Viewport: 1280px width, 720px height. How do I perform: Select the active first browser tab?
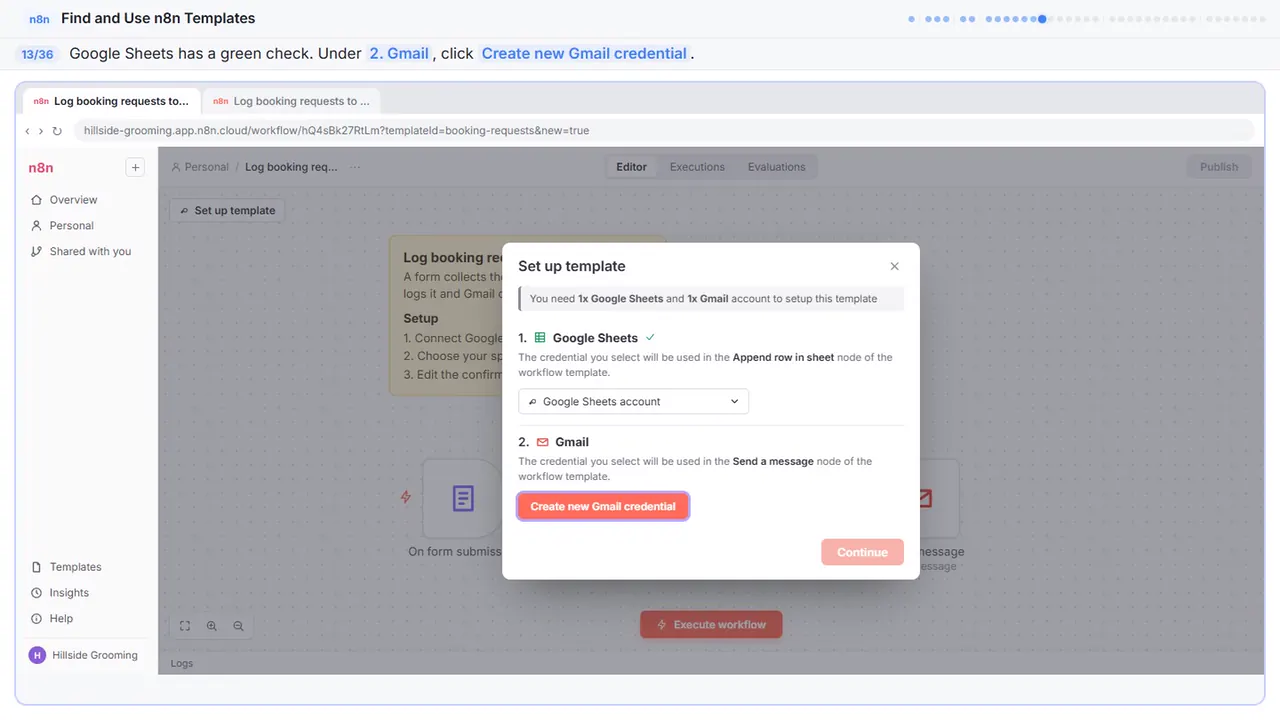111,101
